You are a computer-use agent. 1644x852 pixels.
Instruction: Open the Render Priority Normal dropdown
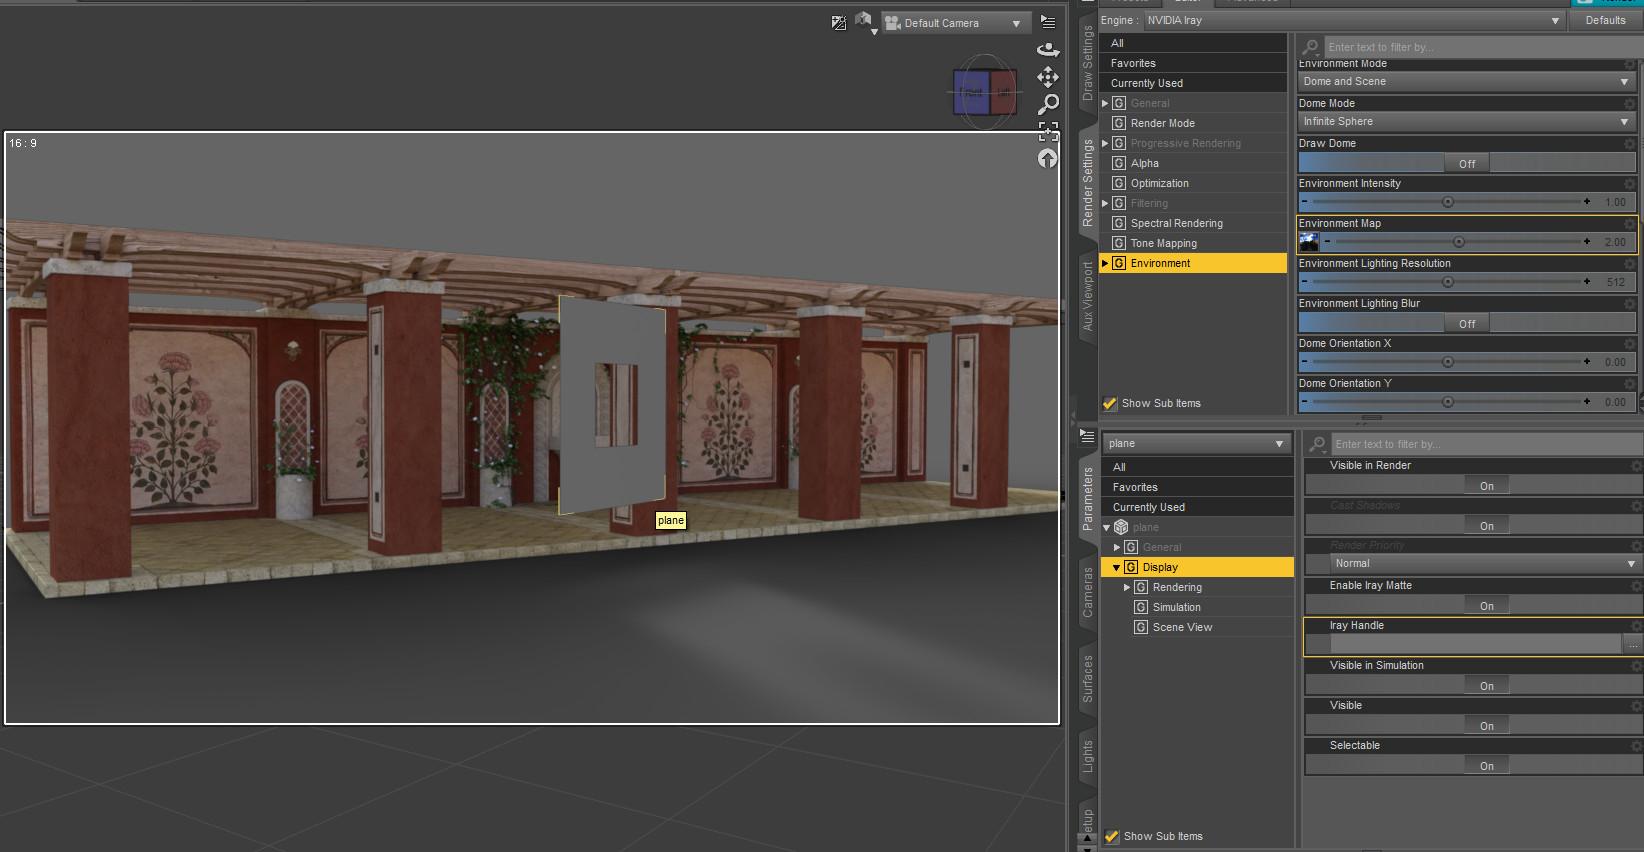[x=1485, y=564]
